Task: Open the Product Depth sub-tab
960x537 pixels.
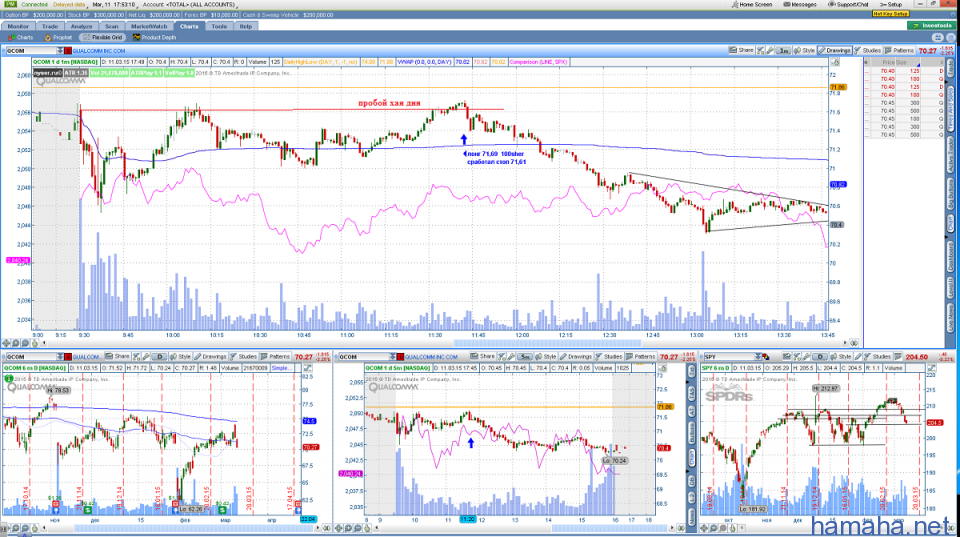Action: (154, 37)
